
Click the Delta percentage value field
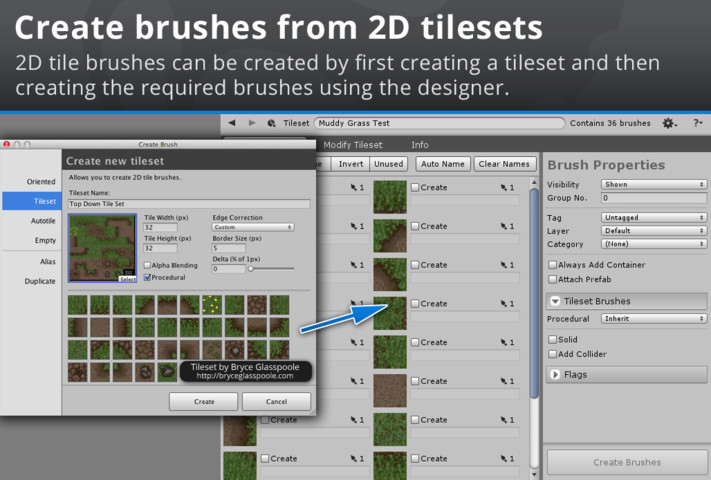coord(229,269)
